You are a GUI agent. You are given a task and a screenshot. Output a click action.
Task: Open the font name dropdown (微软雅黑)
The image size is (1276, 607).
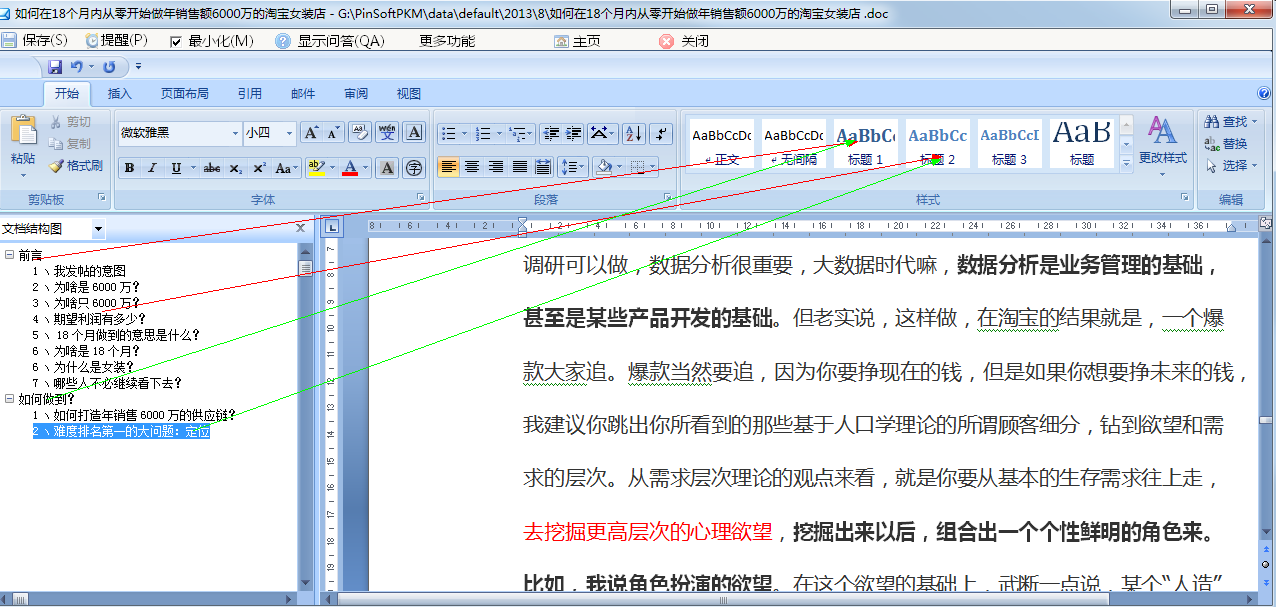point(236,133)
